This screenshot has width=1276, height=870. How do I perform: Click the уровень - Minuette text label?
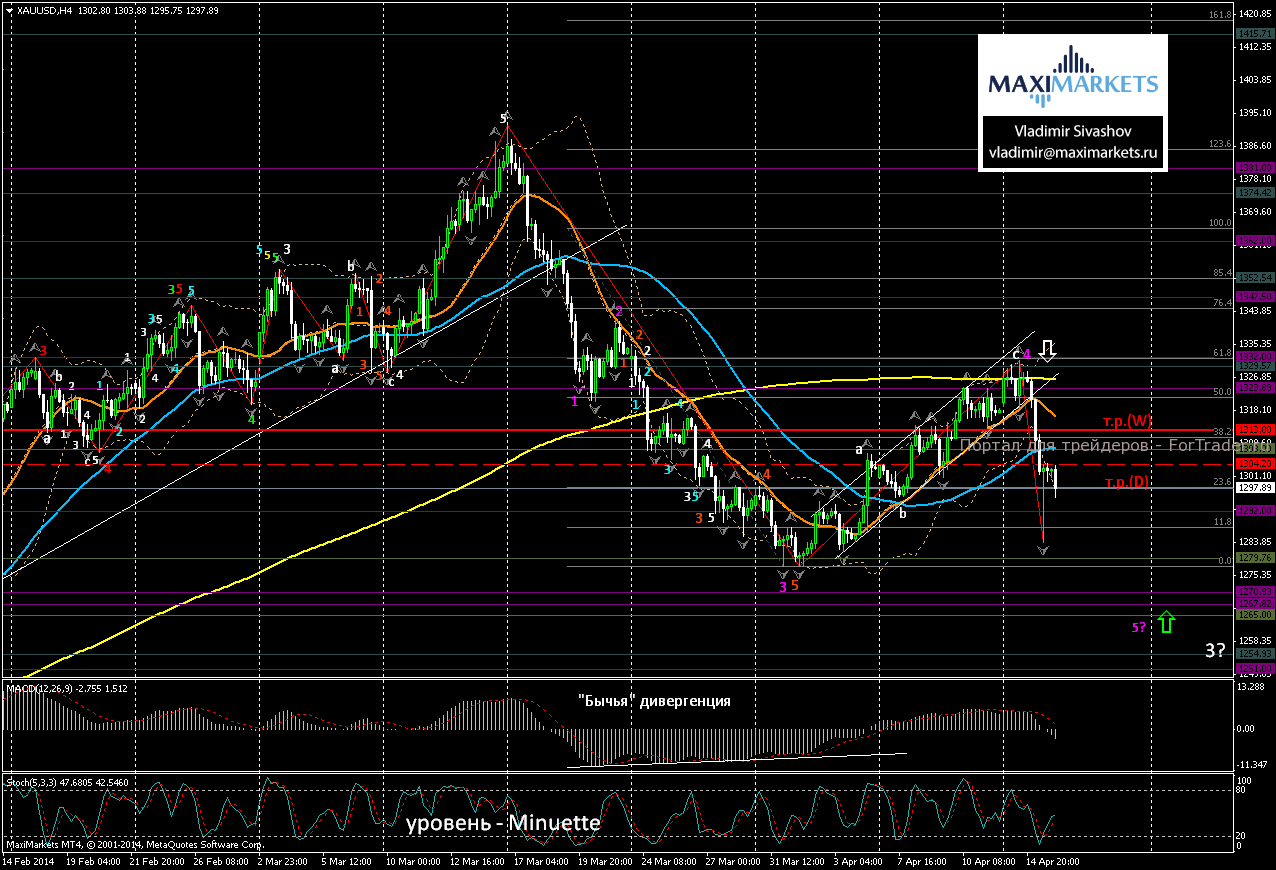tap(503, 823)
